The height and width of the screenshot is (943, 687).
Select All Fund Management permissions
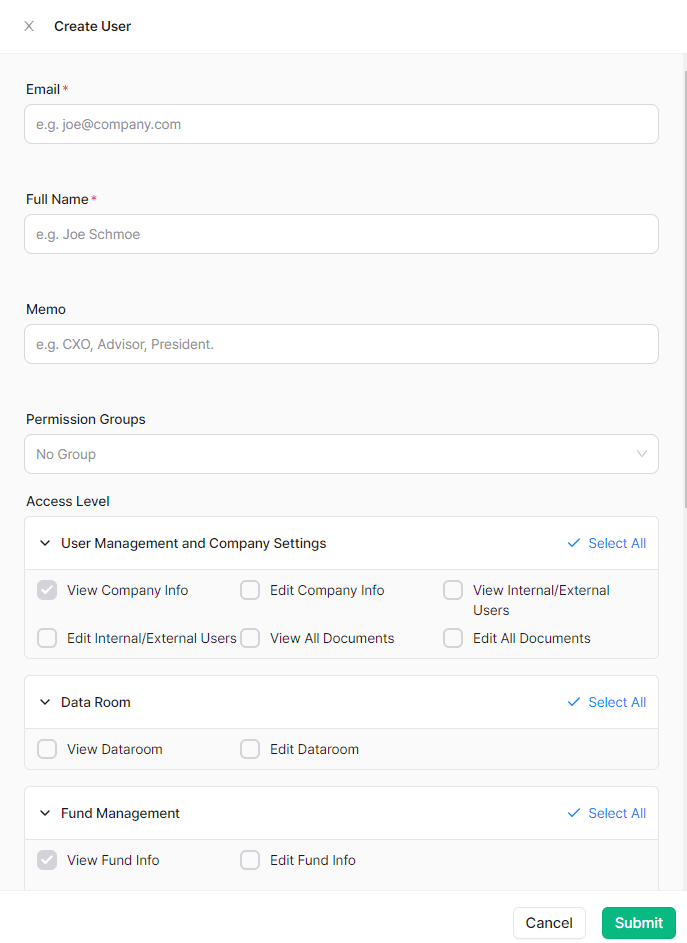(606, 813)
